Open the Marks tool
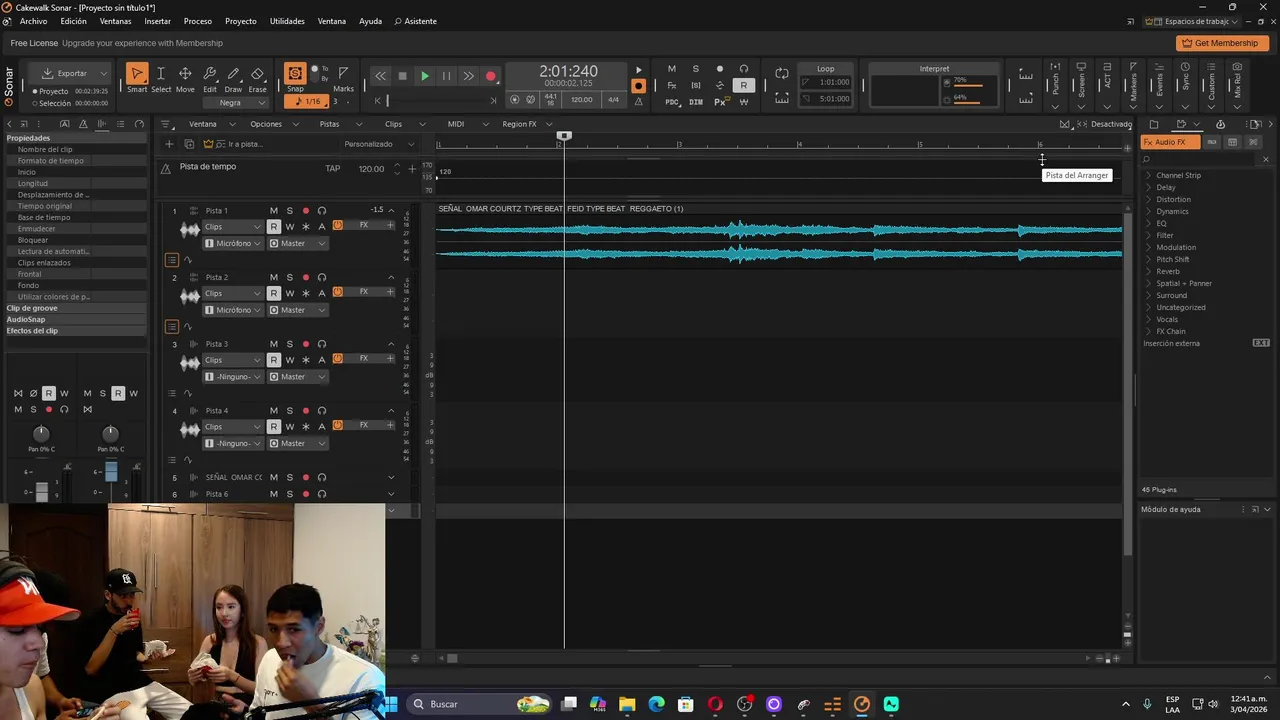 click(x=343, y=78)
